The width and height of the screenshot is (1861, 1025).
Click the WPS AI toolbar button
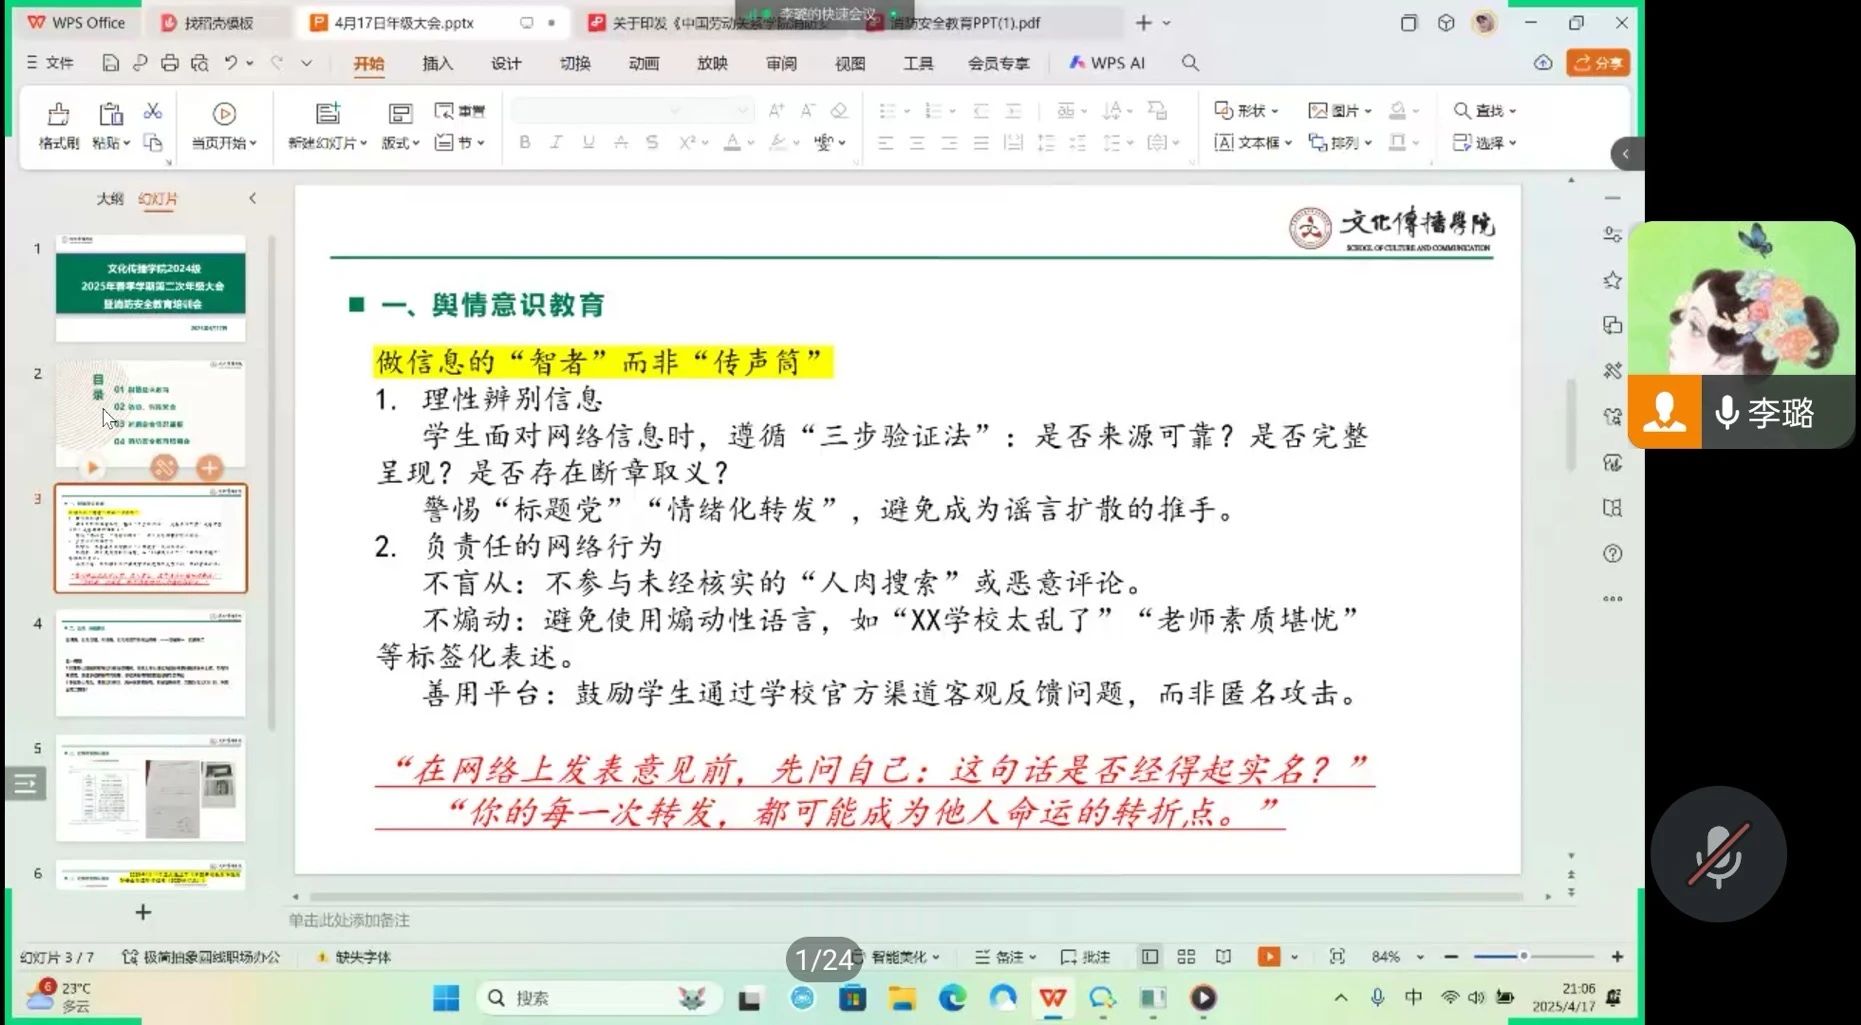(x=1107, y=63)
